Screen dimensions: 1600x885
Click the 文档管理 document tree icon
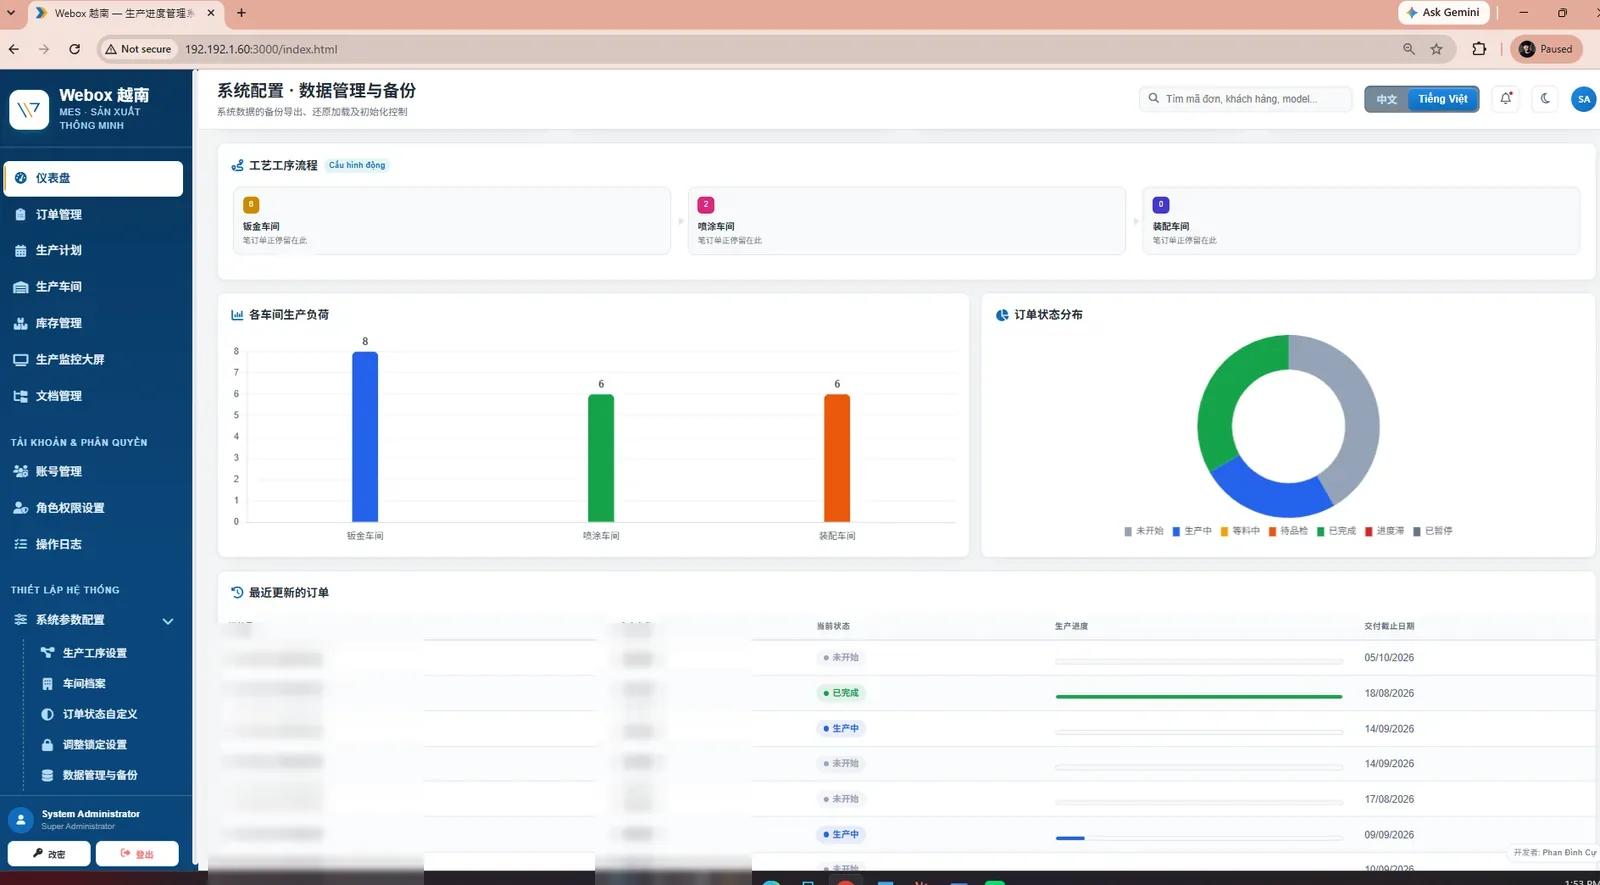click(20, 396)
